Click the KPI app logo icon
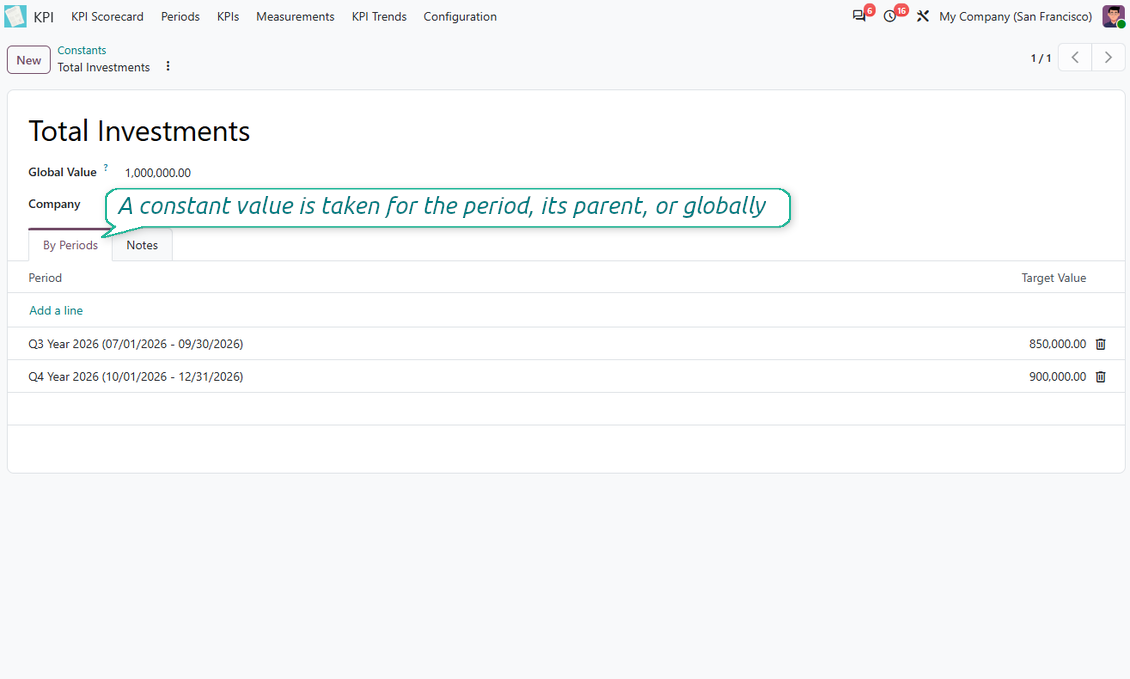Image resolution: width=1130 pixels, height=679 pixels. tap(15, 17)
